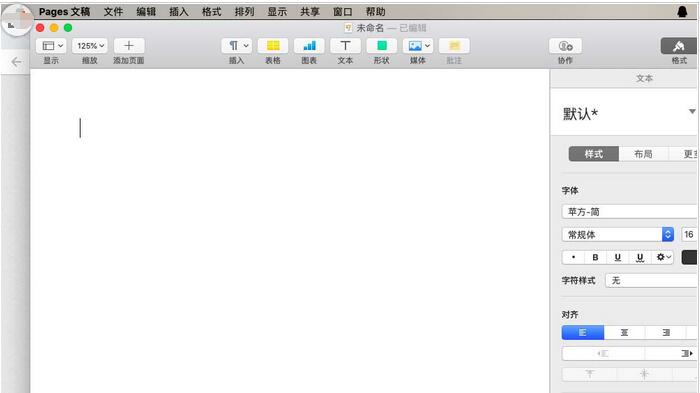Switch to the 样式 tab

click(x=594, y=154)
